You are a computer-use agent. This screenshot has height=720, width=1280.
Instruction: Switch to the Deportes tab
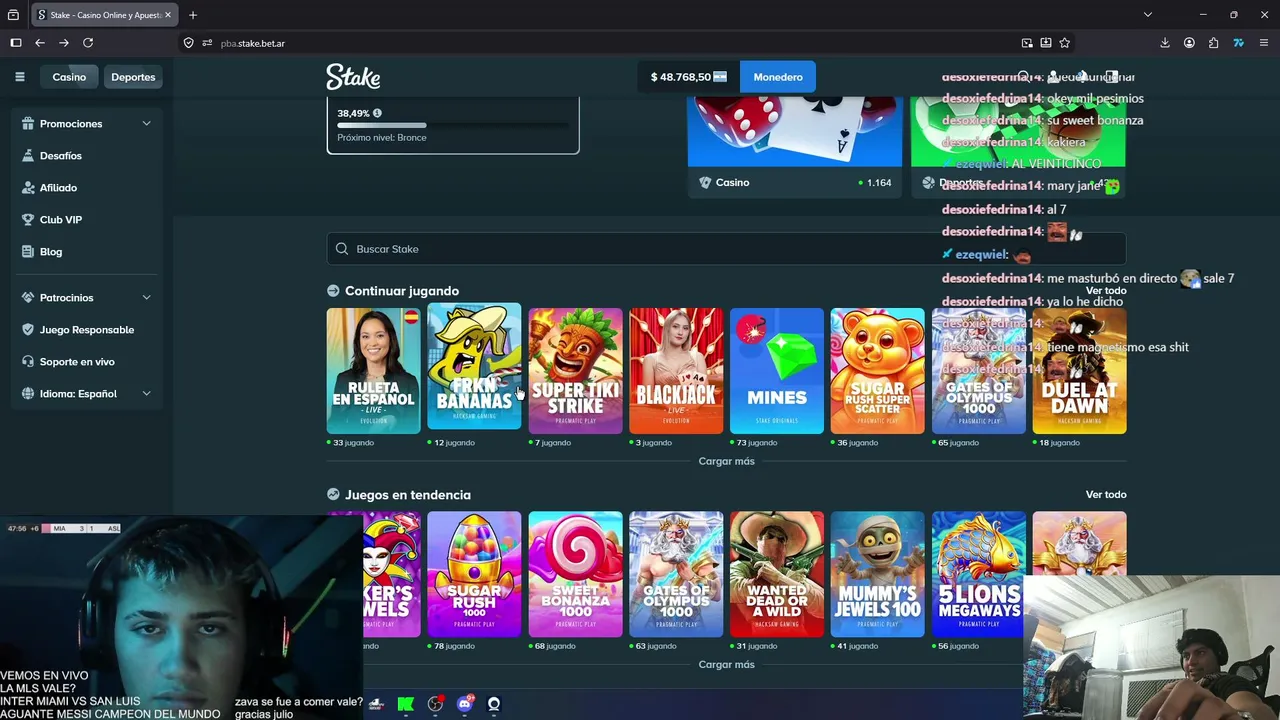click(133, 77)
